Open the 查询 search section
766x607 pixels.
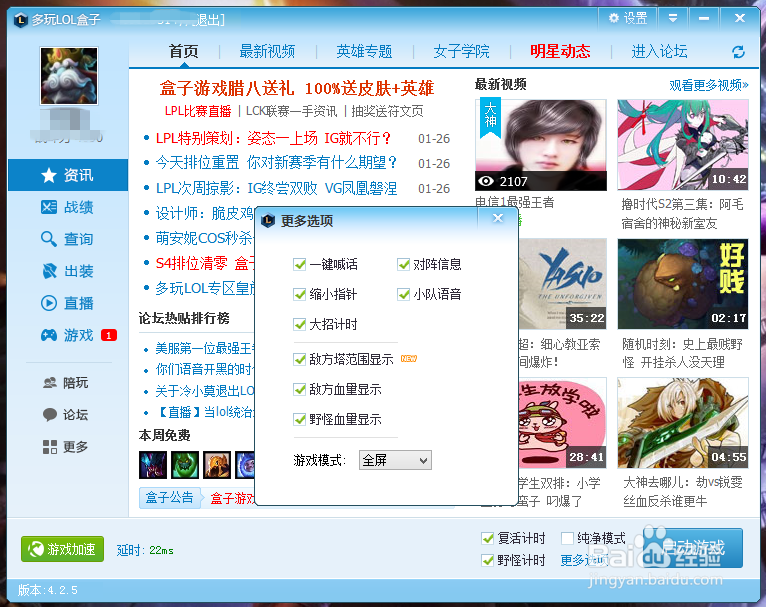coord(68,239)
